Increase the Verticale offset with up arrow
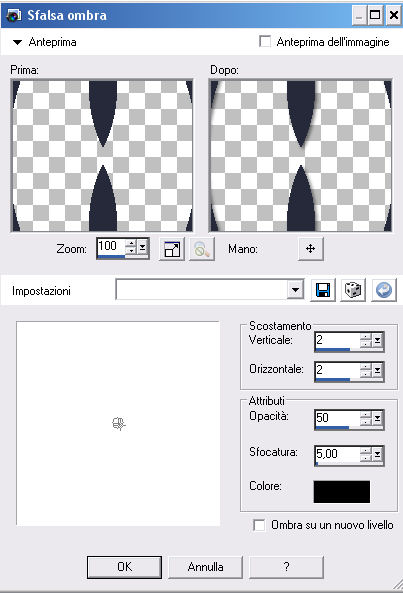Viewport: 403px width, 593px height. 366,337
